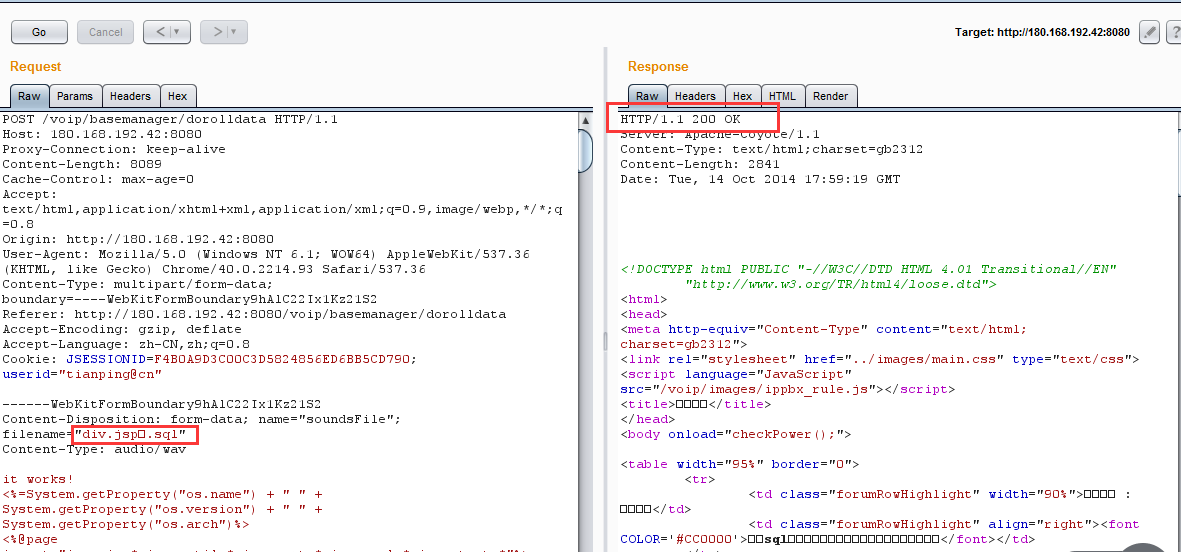The width and height of the screenshot is (1181, 552).
Task: Switch to the Response Hex tab
Action: [x=743, y=96]
